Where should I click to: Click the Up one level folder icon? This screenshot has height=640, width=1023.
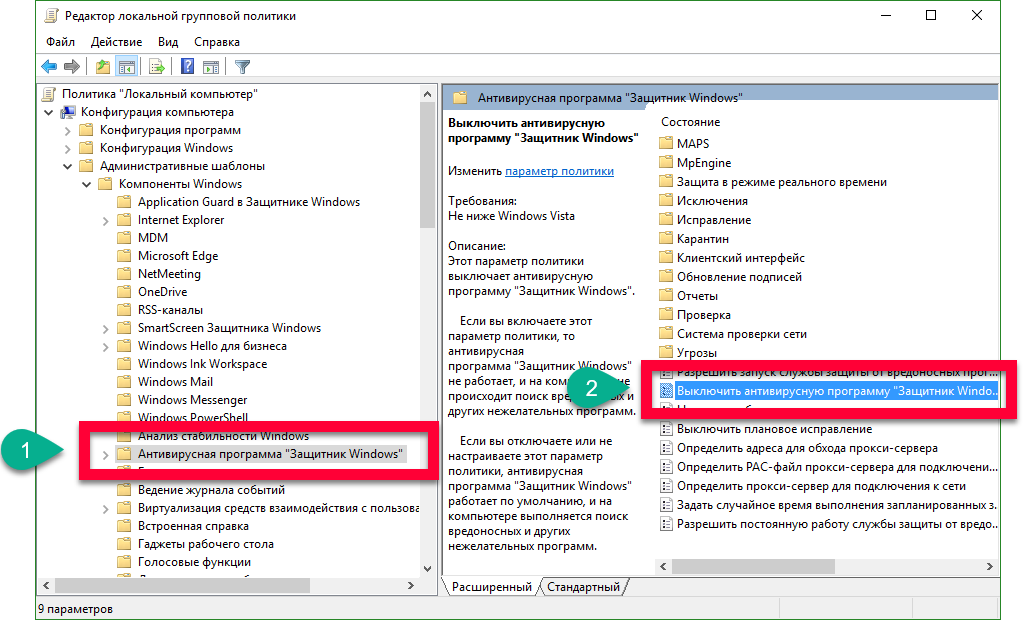[102, 67]
